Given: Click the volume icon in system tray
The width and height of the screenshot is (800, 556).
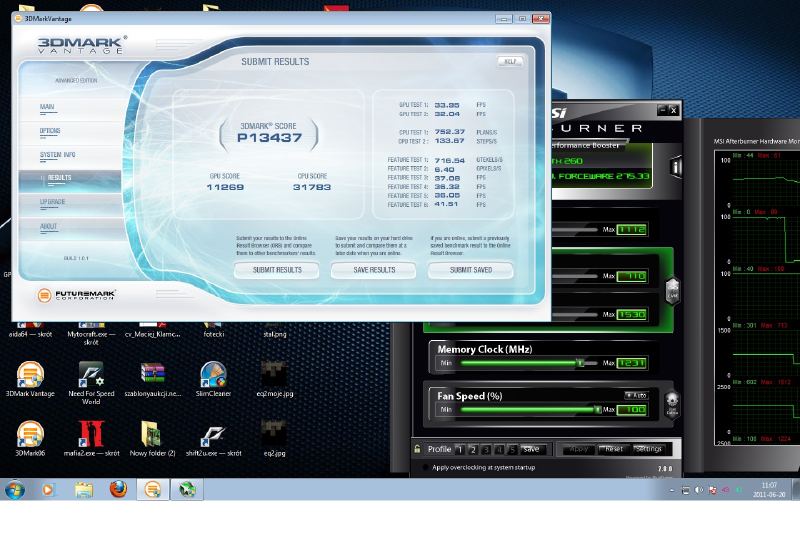Looking at the screenshot, I should 699,490.
